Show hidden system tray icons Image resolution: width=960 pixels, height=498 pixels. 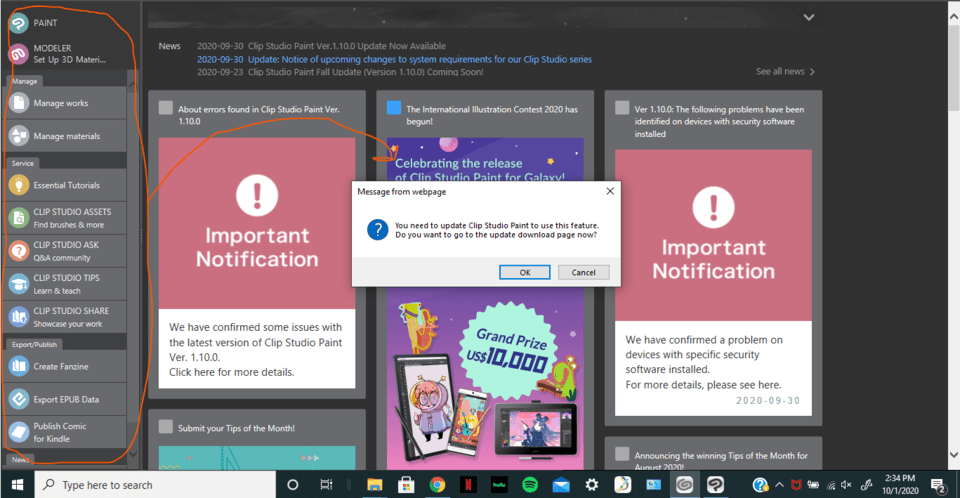(779, 485)
